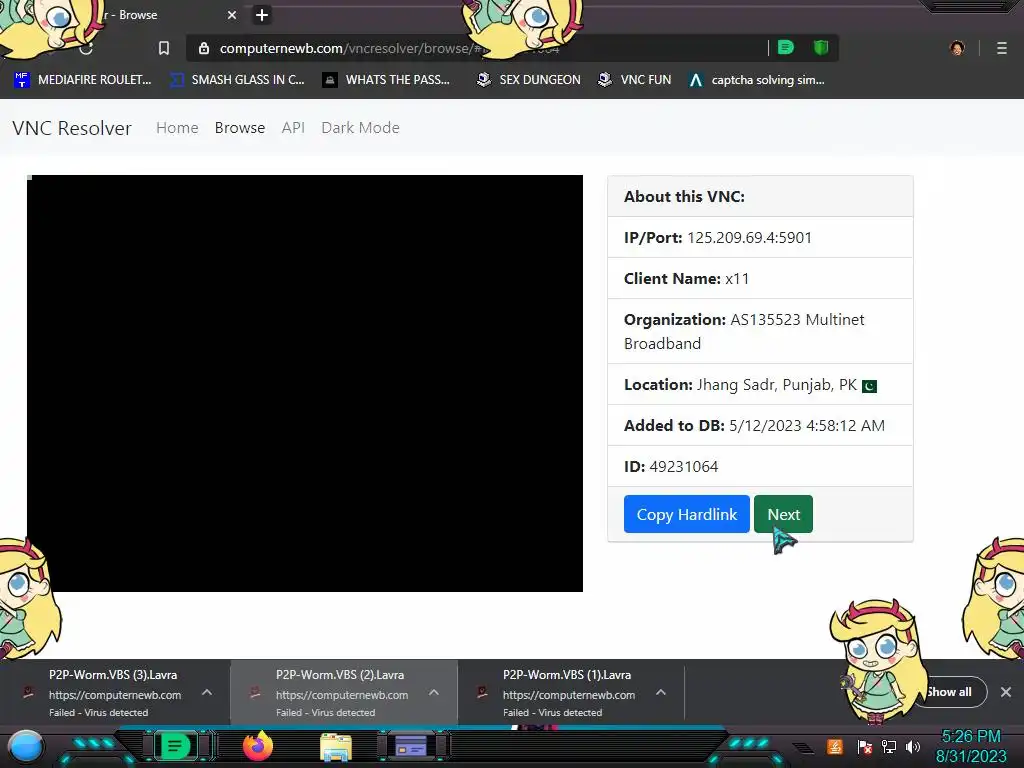1024x768 pixels.
Task: Launch Firefox from taskbar
Action: 258,746
